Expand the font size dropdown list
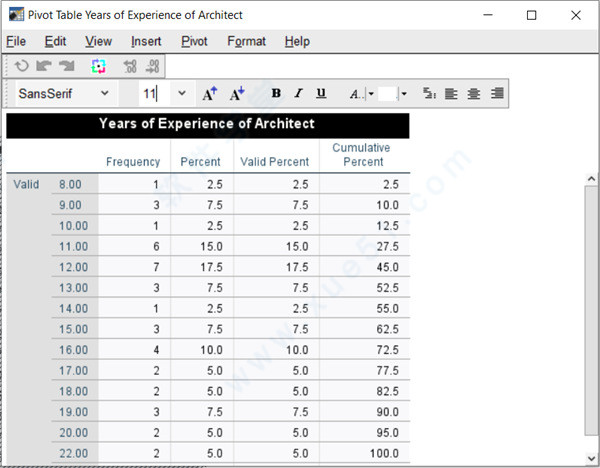Viewport: 600px width, 468px height. (182, 94)
